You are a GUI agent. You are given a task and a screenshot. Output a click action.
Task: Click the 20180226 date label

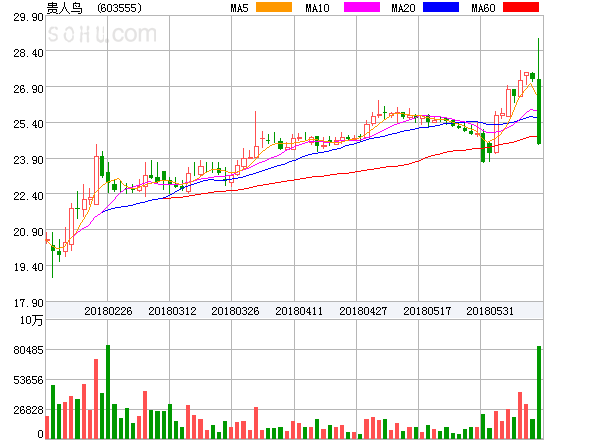tap(108, 311)
